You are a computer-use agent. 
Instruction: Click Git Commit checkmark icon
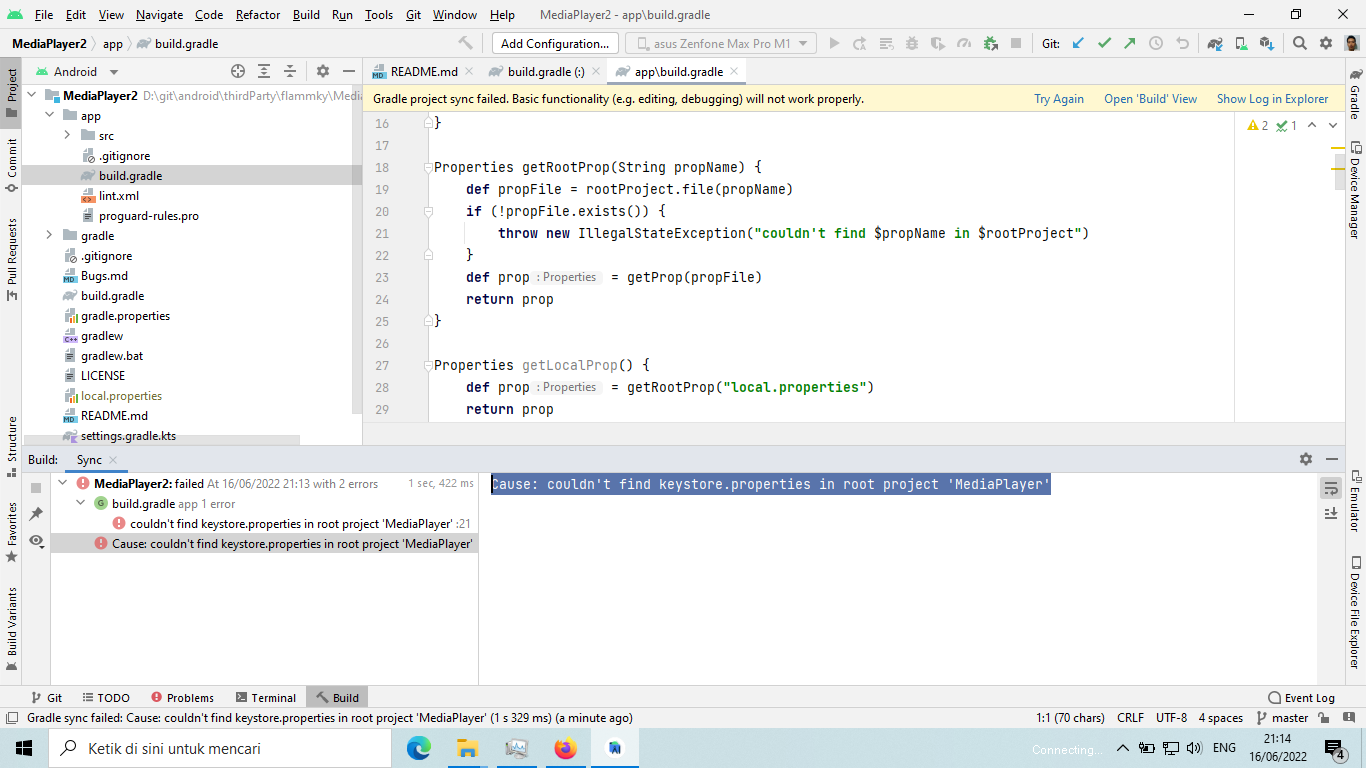pyautogui.click(x=1104, y=43)
